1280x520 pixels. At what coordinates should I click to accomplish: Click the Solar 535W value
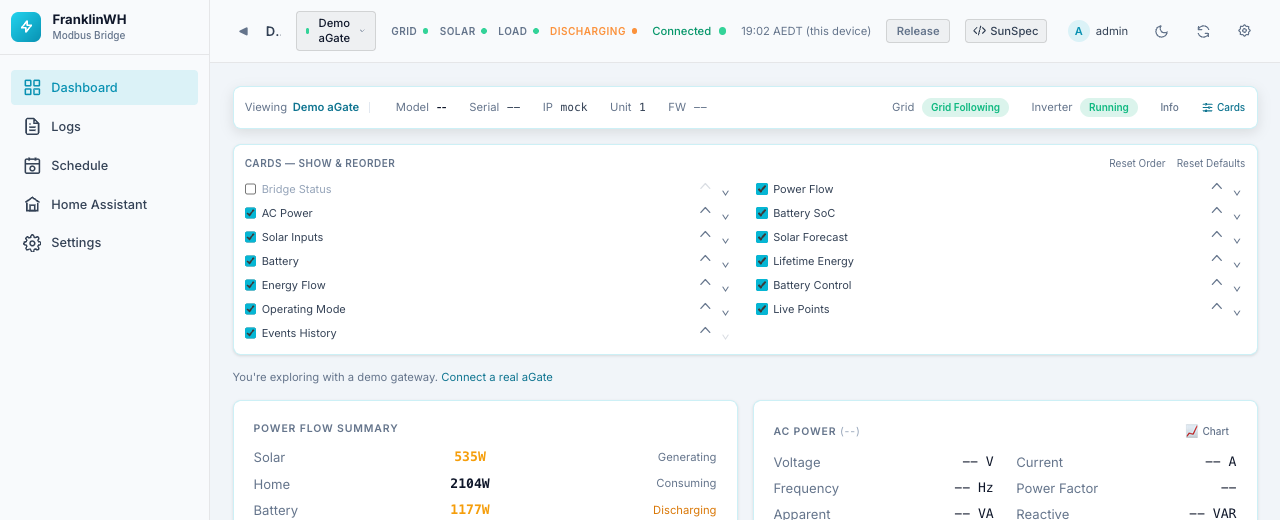coord(470,456)
